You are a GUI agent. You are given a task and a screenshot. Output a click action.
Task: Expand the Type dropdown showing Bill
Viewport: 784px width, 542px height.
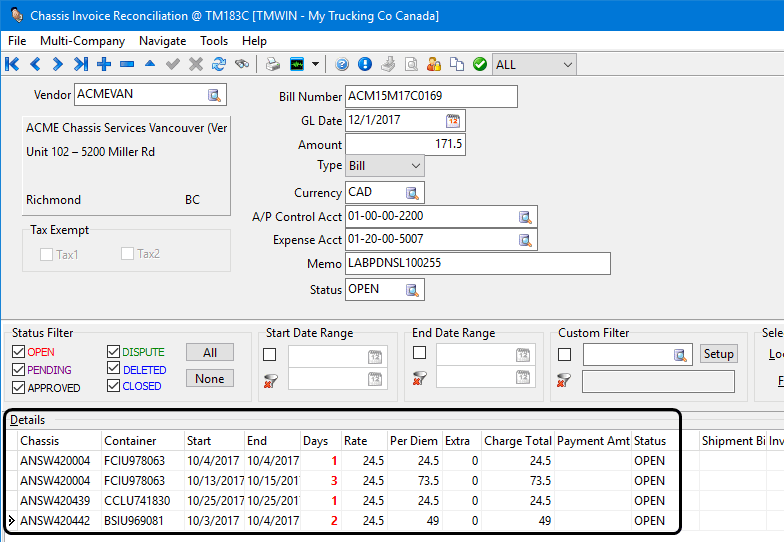[x=415, y=166]
